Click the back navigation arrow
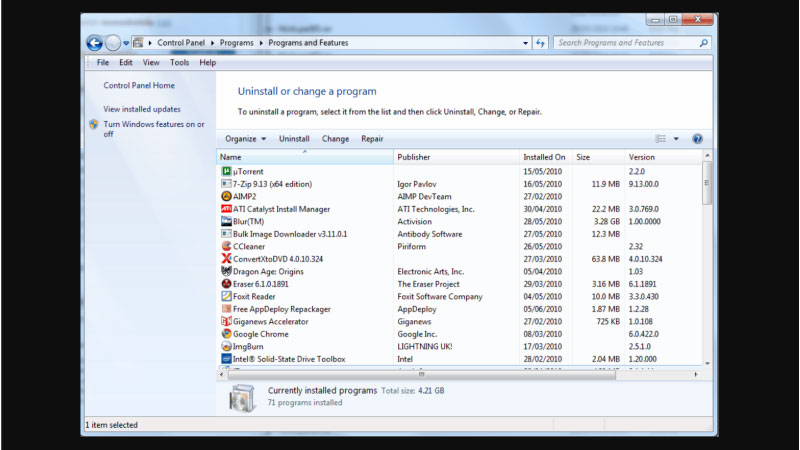Image resolution: width=800 pixels, height=450 pixels. [x=94, y=43]
